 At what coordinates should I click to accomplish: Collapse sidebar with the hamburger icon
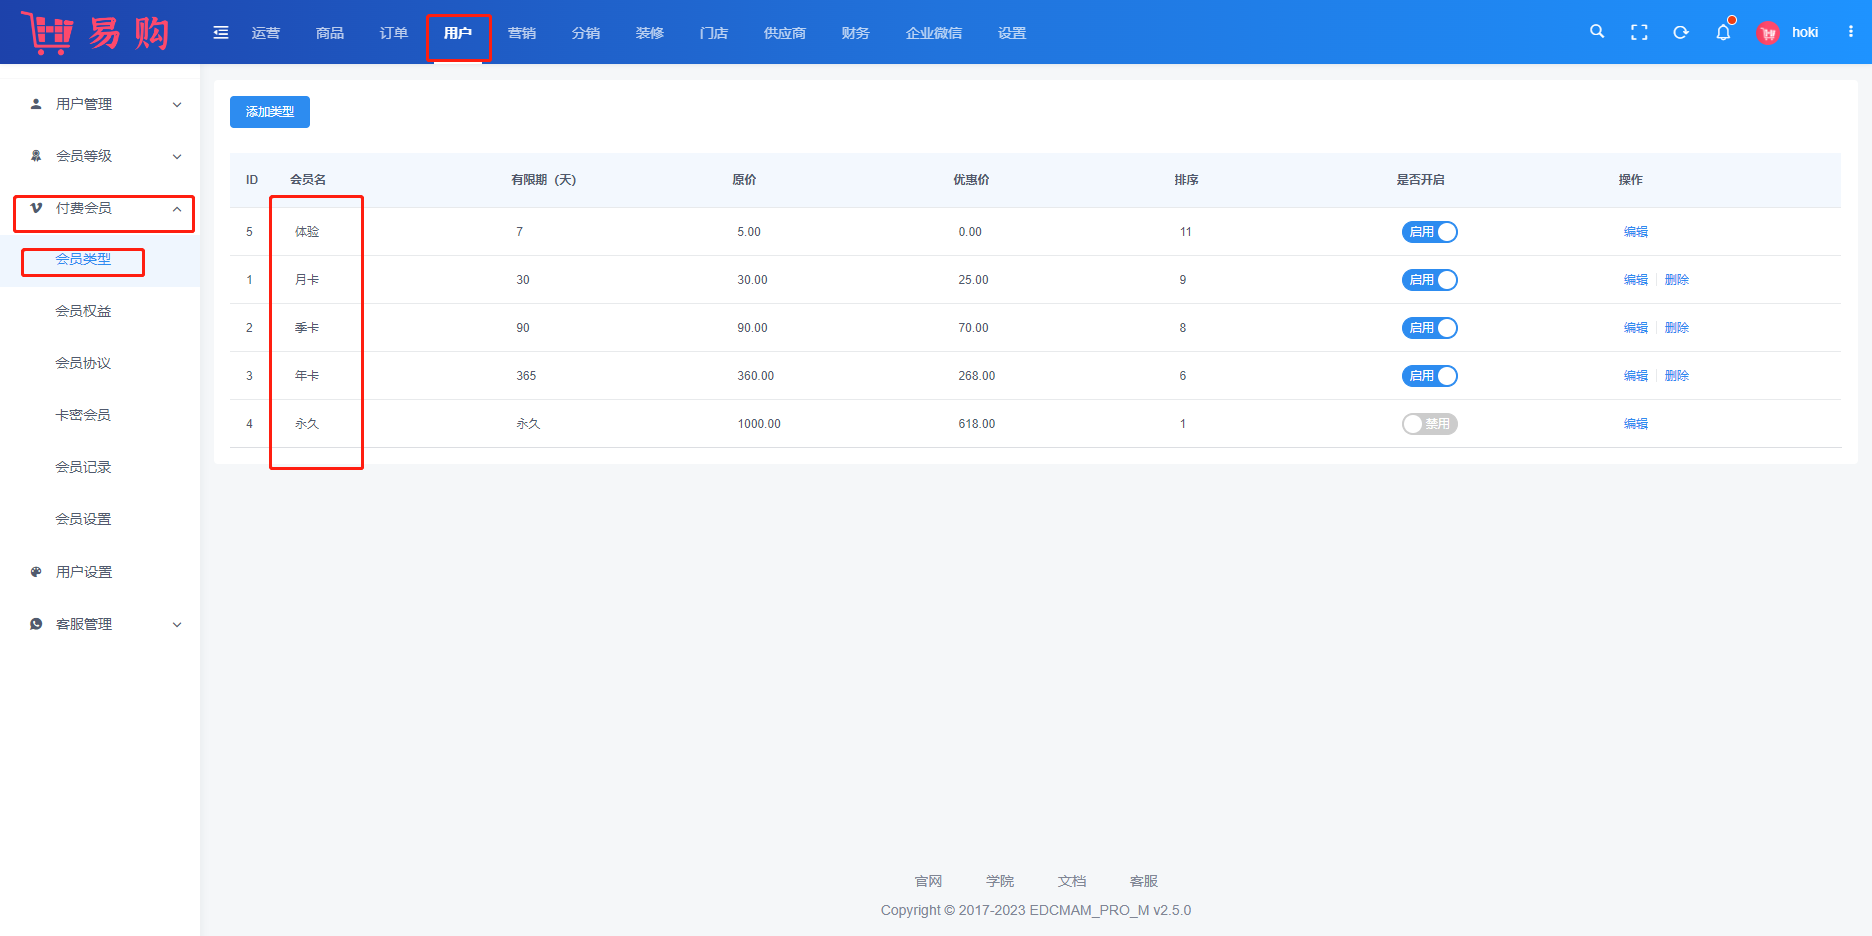click(x=221, y=33)
